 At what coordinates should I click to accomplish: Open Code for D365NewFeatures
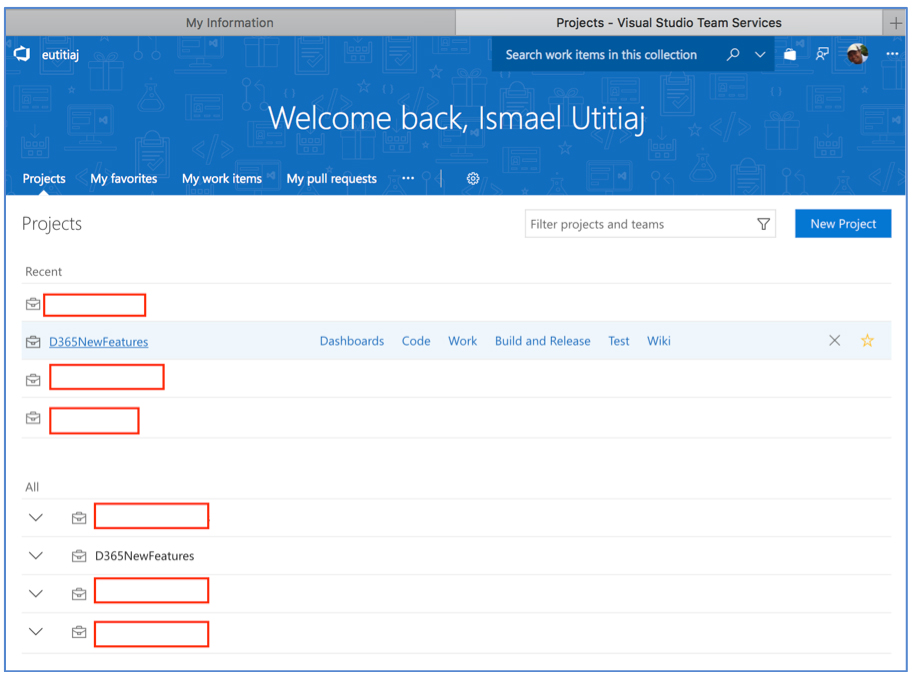click(x=416, y=341)
